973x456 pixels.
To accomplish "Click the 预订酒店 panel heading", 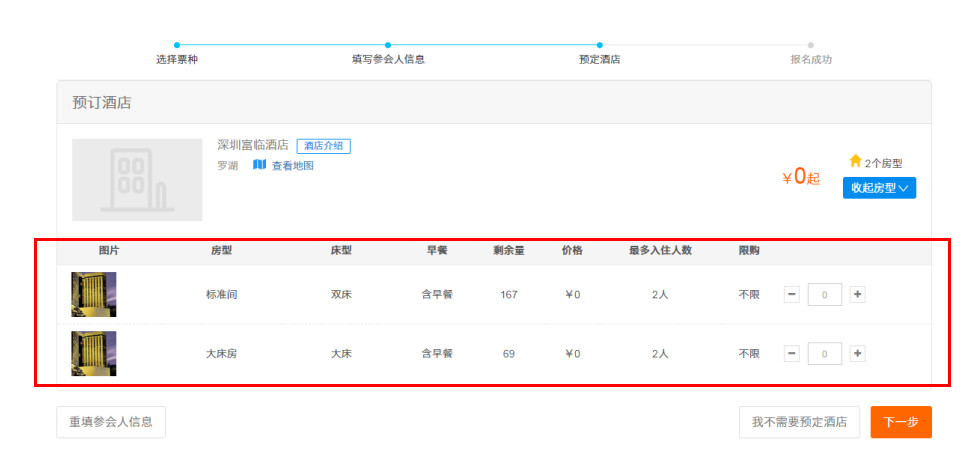I will [x=102, y=102].
